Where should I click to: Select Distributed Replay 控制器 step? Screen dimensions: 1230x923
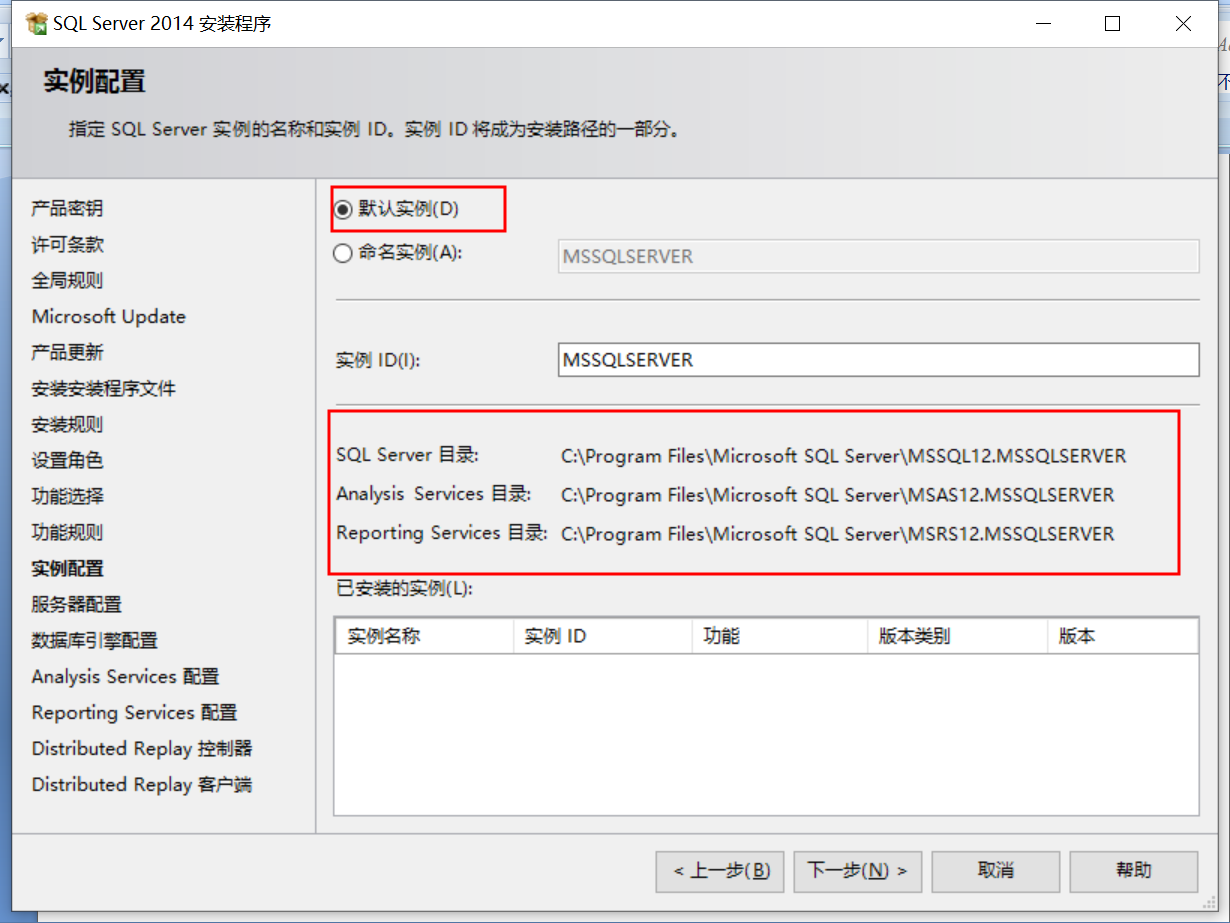(142, 749)
